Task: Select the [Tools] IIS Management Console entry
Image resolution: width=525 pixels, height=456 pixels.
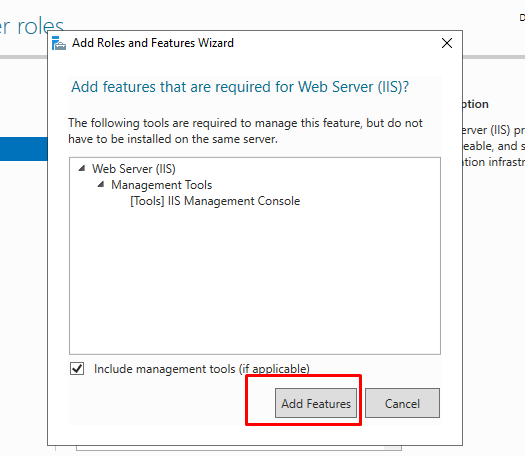Action: click(x=215, y=201)
